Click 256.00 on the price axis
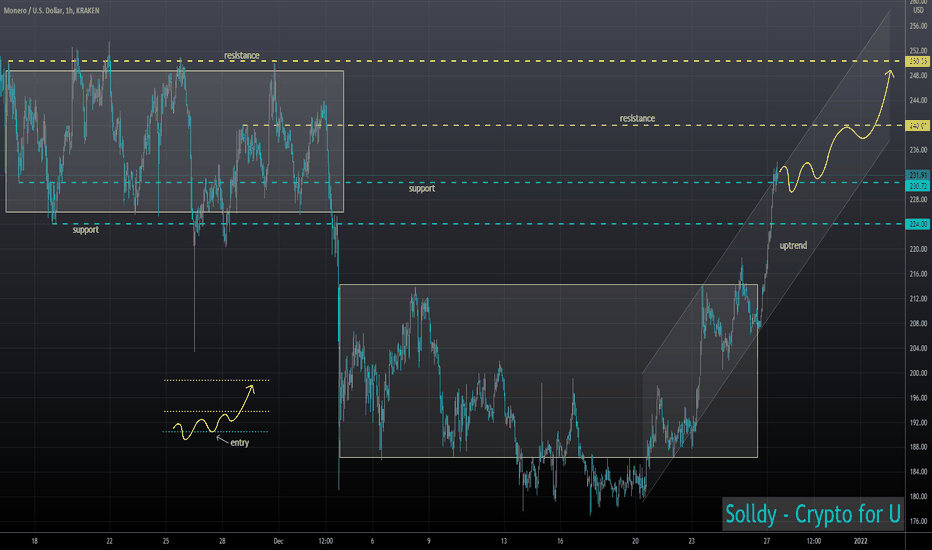The width and height of the screenshot is (932, 550). point(918,26)
